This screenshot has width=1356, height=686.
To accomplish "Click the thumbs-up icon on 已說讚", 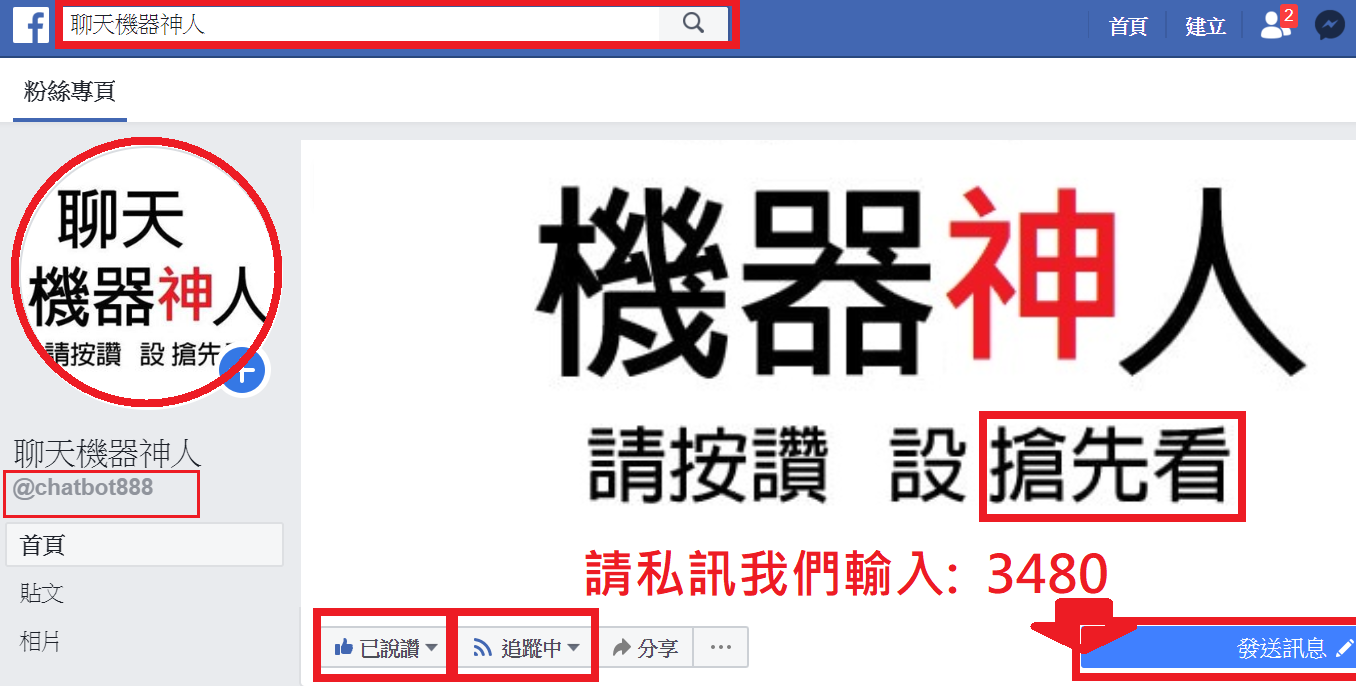I will tap(345, 648).
